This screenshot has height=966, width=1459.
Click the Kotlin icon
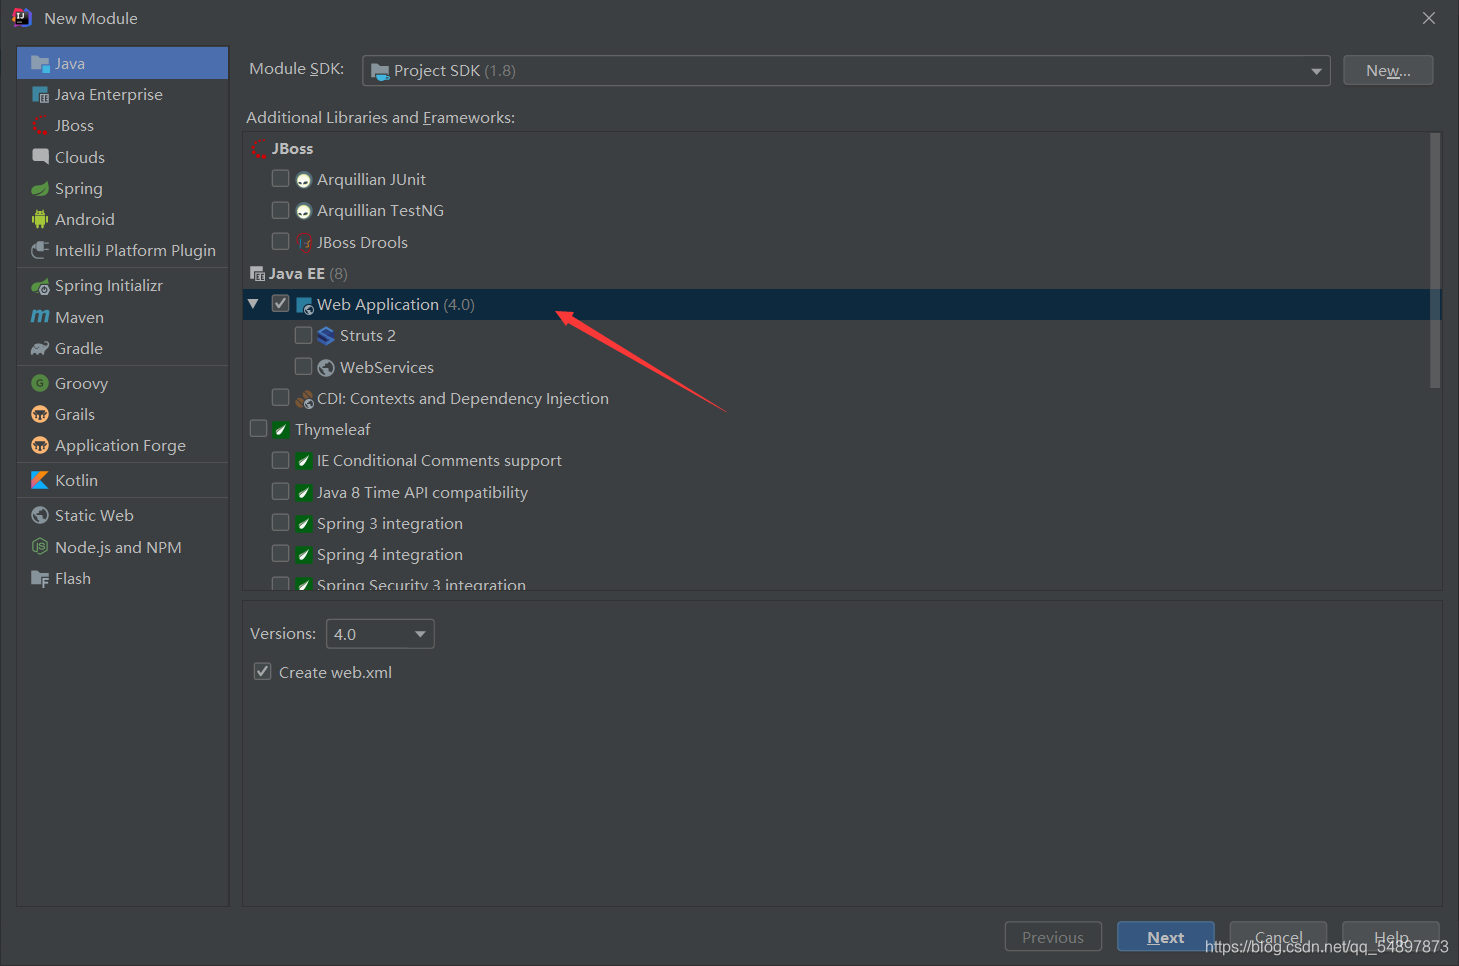pos(40,480)
